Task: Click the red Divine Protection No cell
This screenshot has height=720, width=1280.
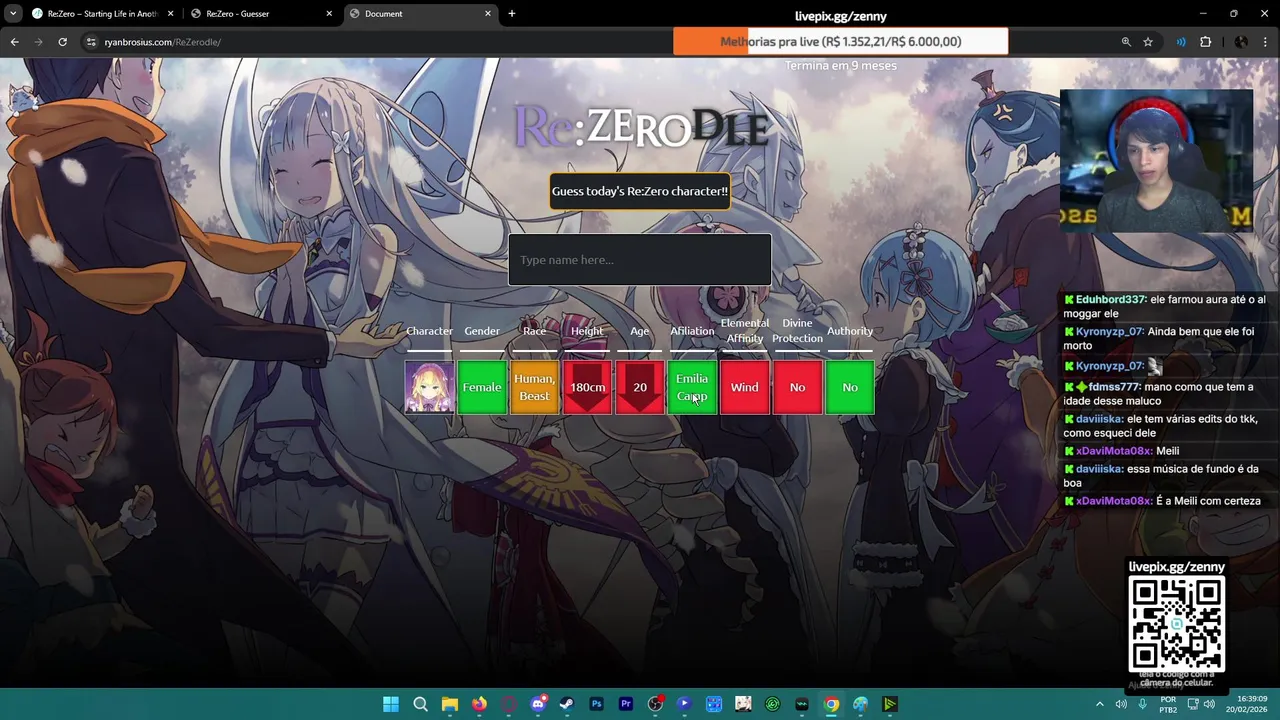Action: tap(797, 387)
